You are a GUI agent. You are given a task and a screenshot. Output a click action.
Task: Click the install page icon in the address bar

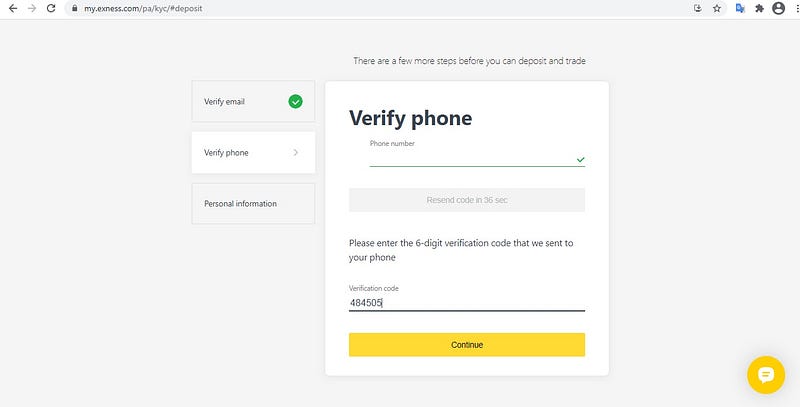tap(698, 8)
